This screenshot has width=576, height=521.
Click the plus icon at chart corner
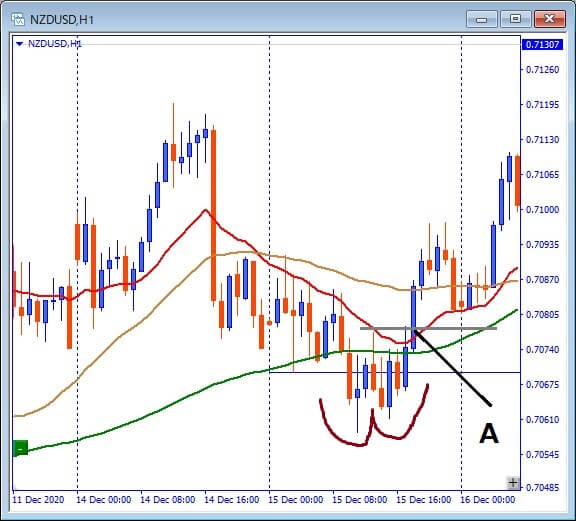point(513,482)
